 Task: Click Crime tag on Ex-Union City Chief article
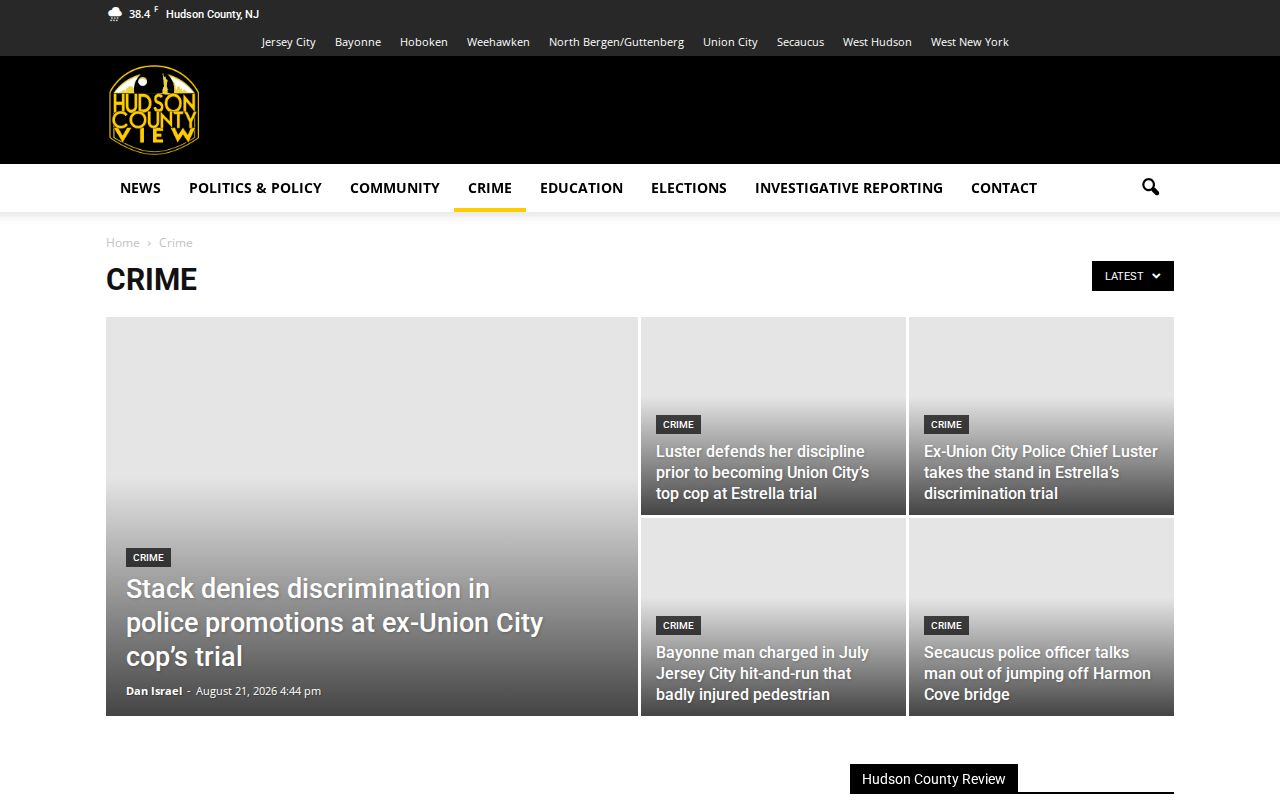pos(946,425)
